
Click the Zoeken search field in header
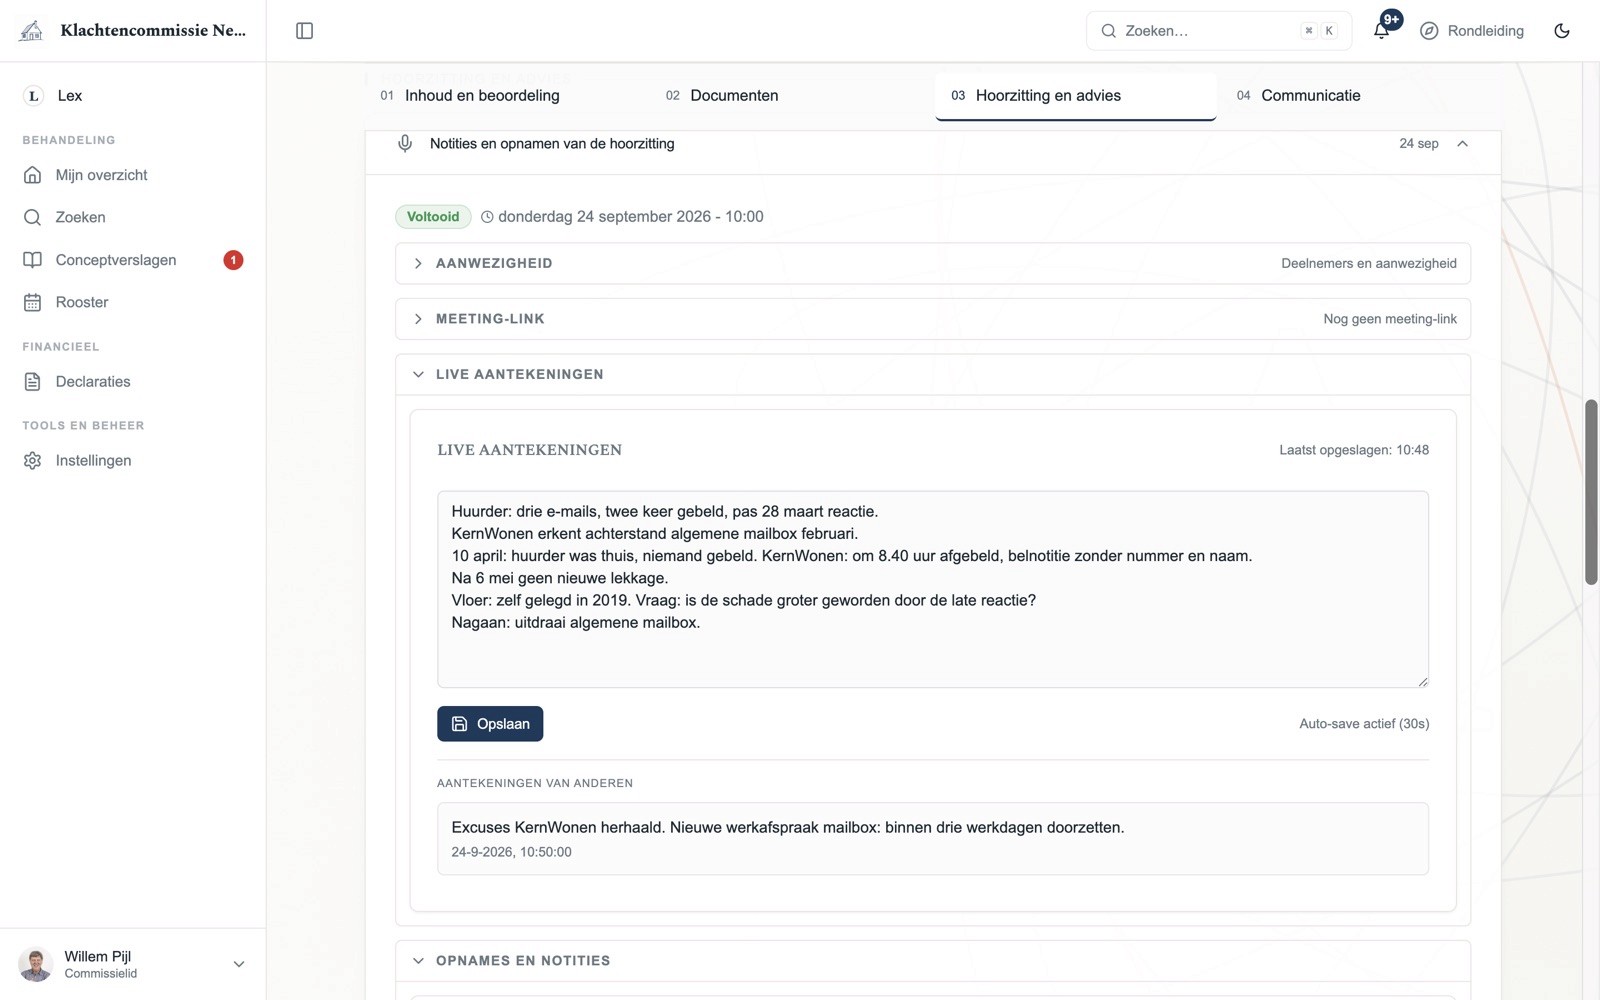[1219, 31]
